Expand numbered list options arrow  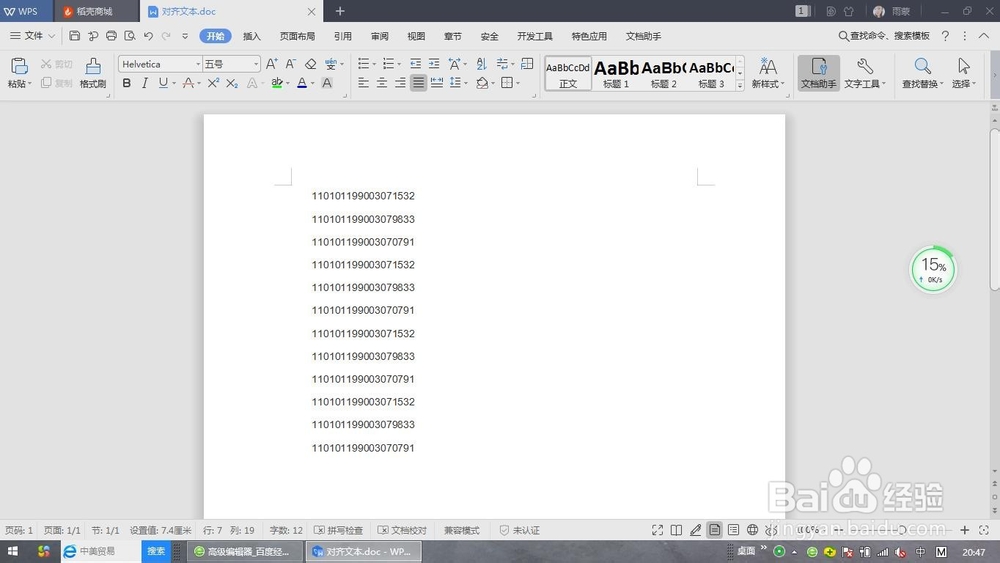tap(399, 64)
